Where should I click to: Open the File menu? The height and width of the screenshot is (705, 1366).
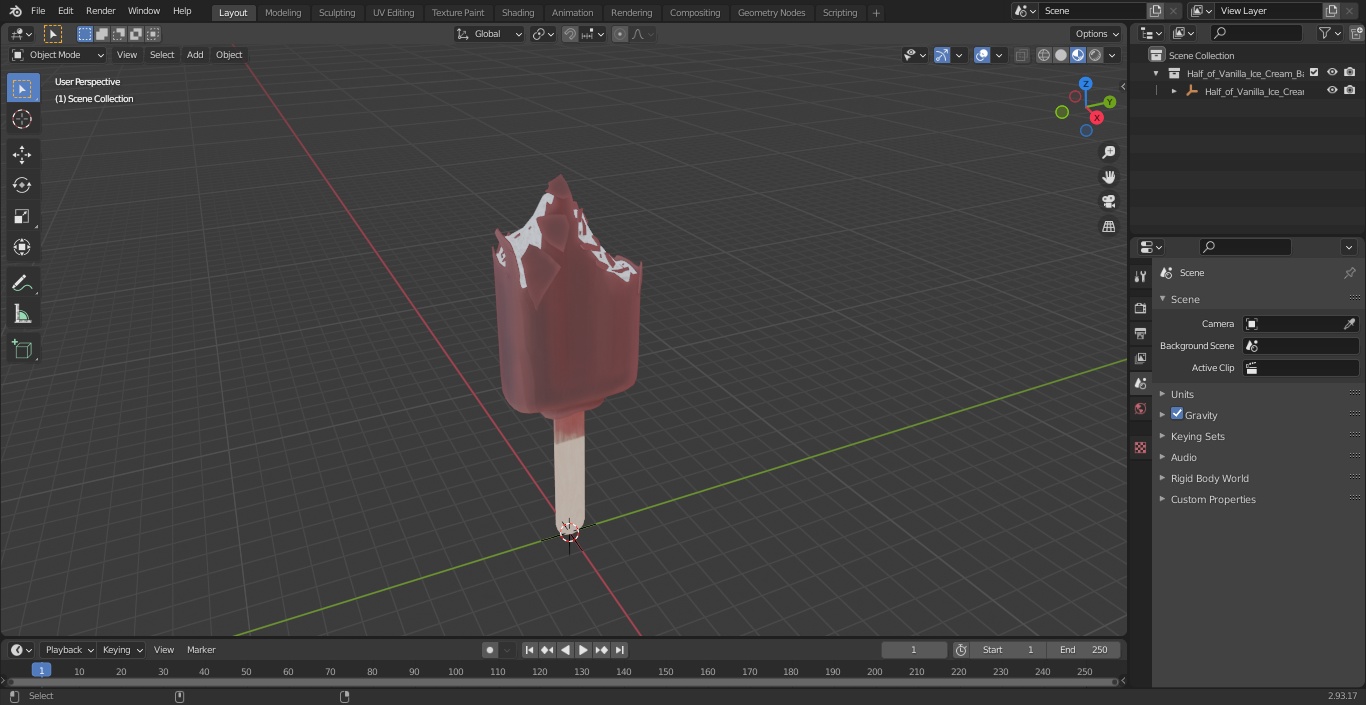pyautogui.click(x=38, y=11)
